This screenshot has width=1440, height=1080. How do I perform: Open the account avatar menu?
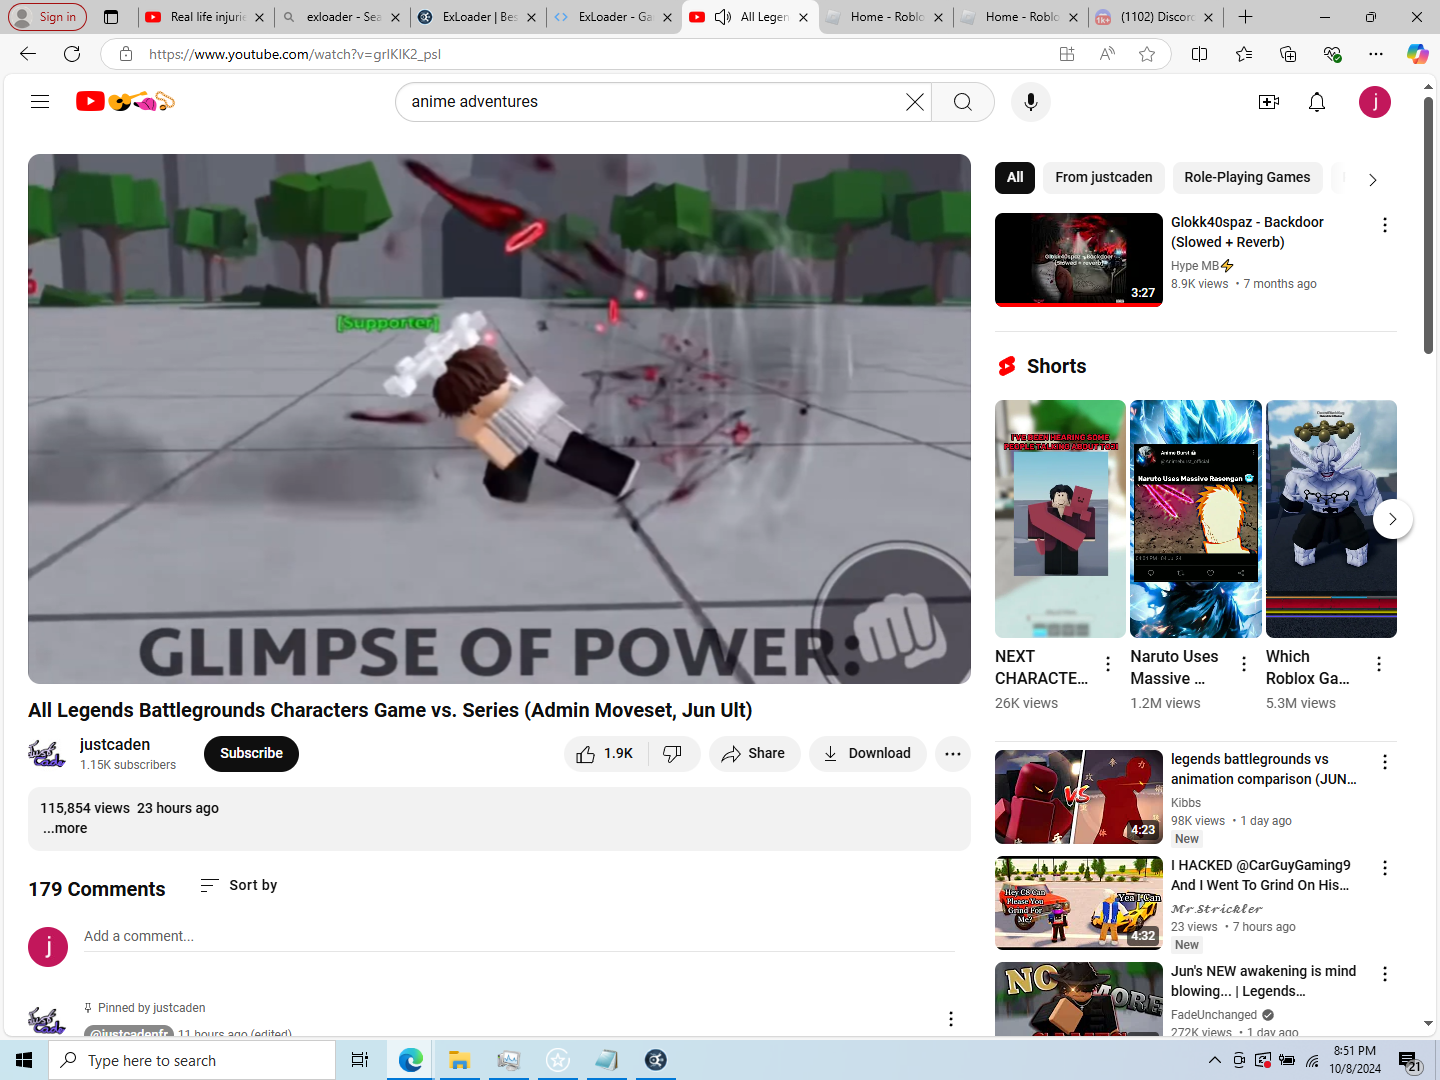[1375, 102]
